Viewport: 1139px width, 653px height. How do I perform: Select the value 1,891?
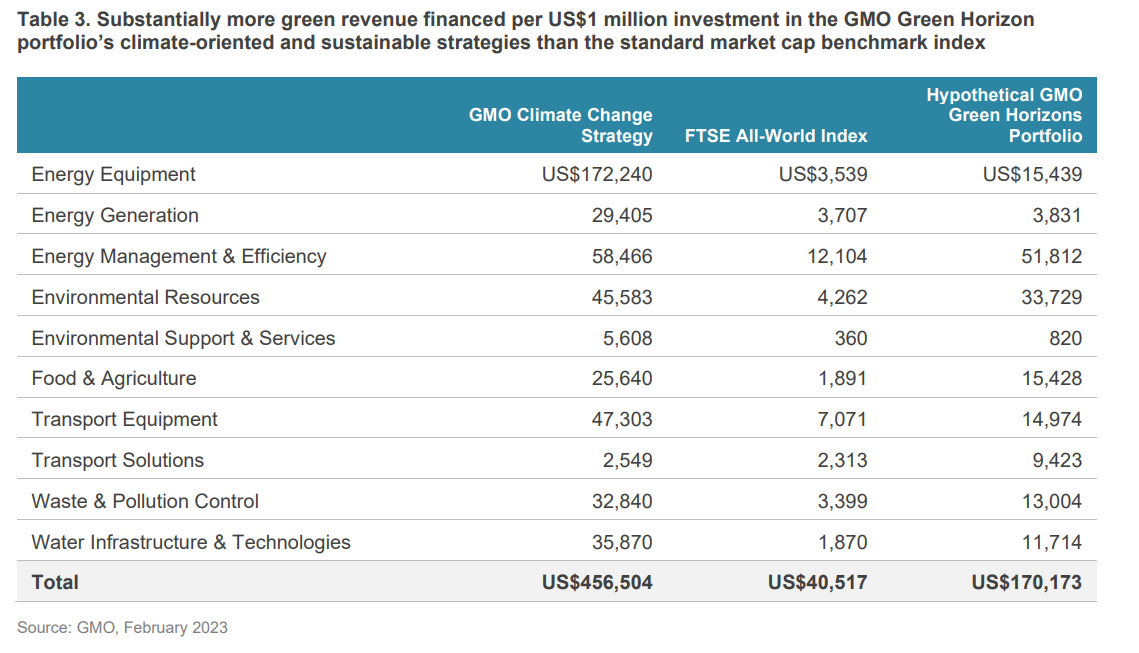842,378
